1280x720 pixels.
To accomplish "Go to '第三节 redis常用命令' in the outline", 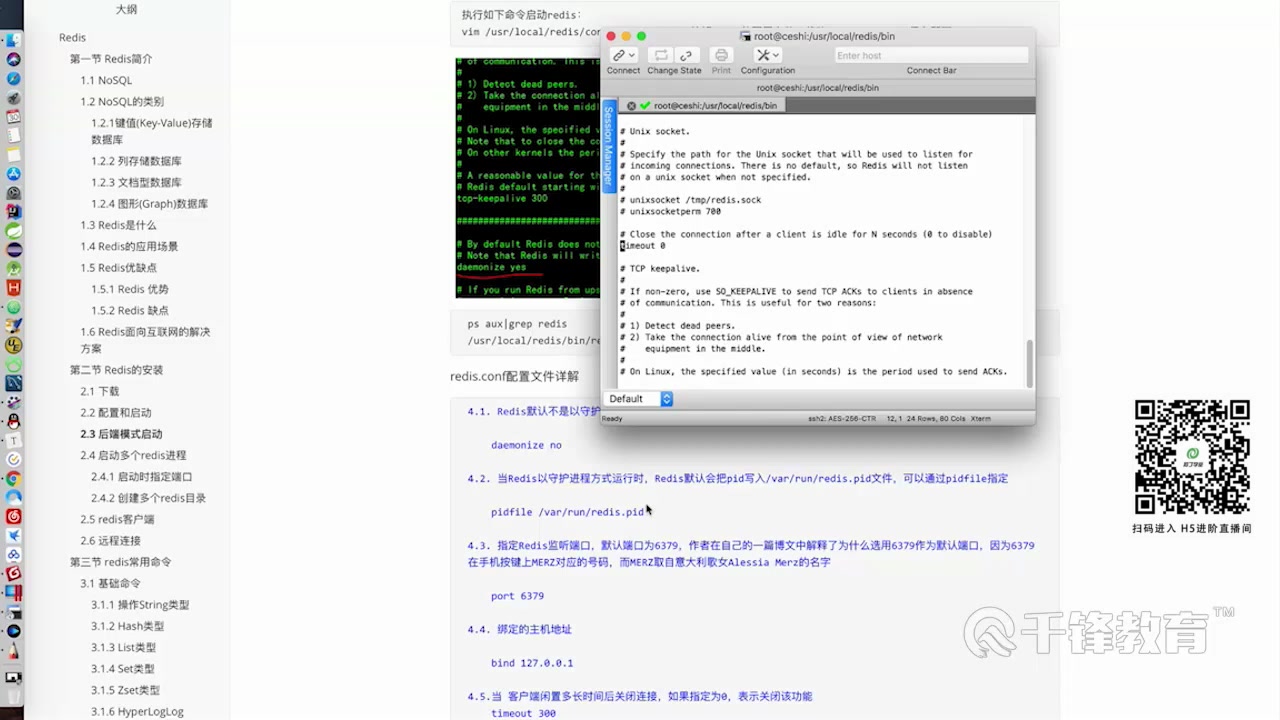I will coord(120,562).
